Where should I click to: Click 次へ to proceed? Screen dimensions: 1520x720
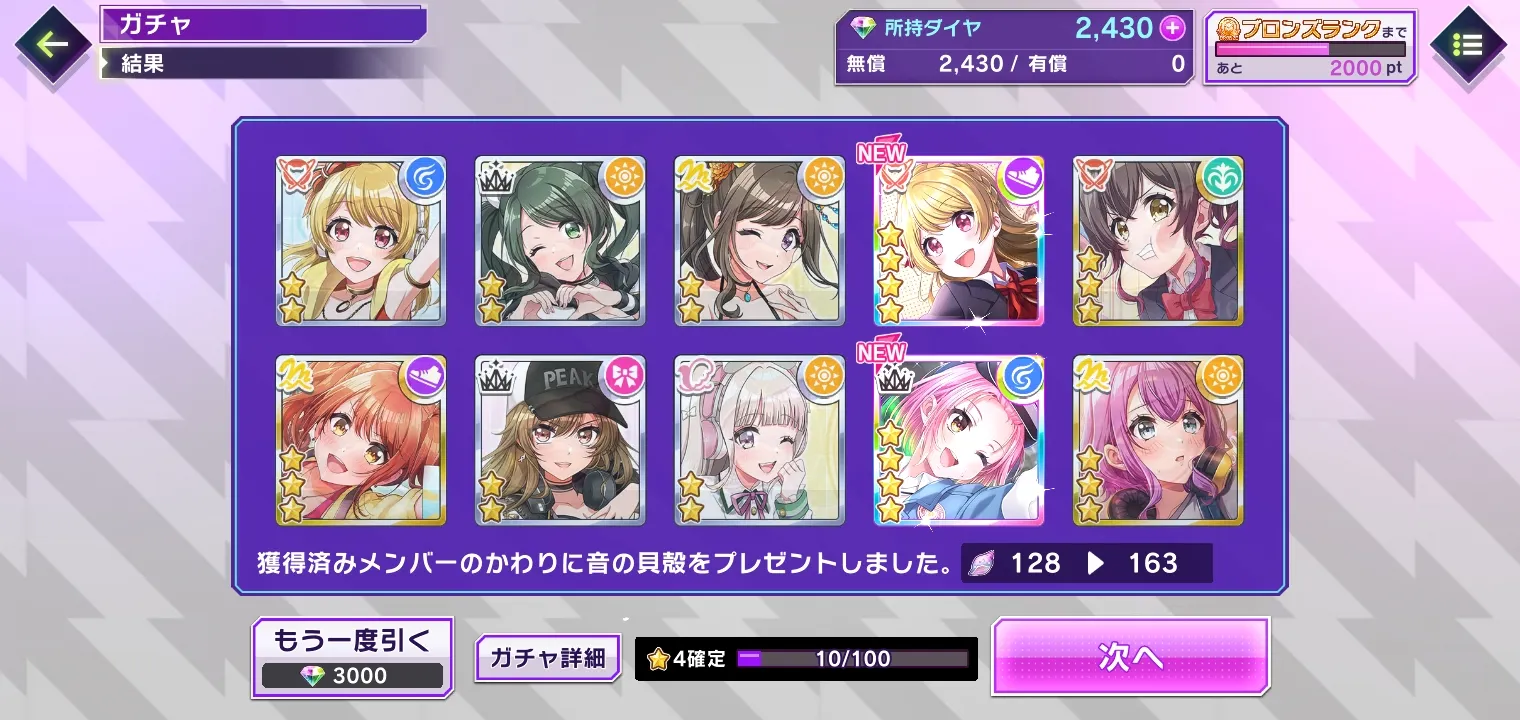click(x=1130, y=656)
